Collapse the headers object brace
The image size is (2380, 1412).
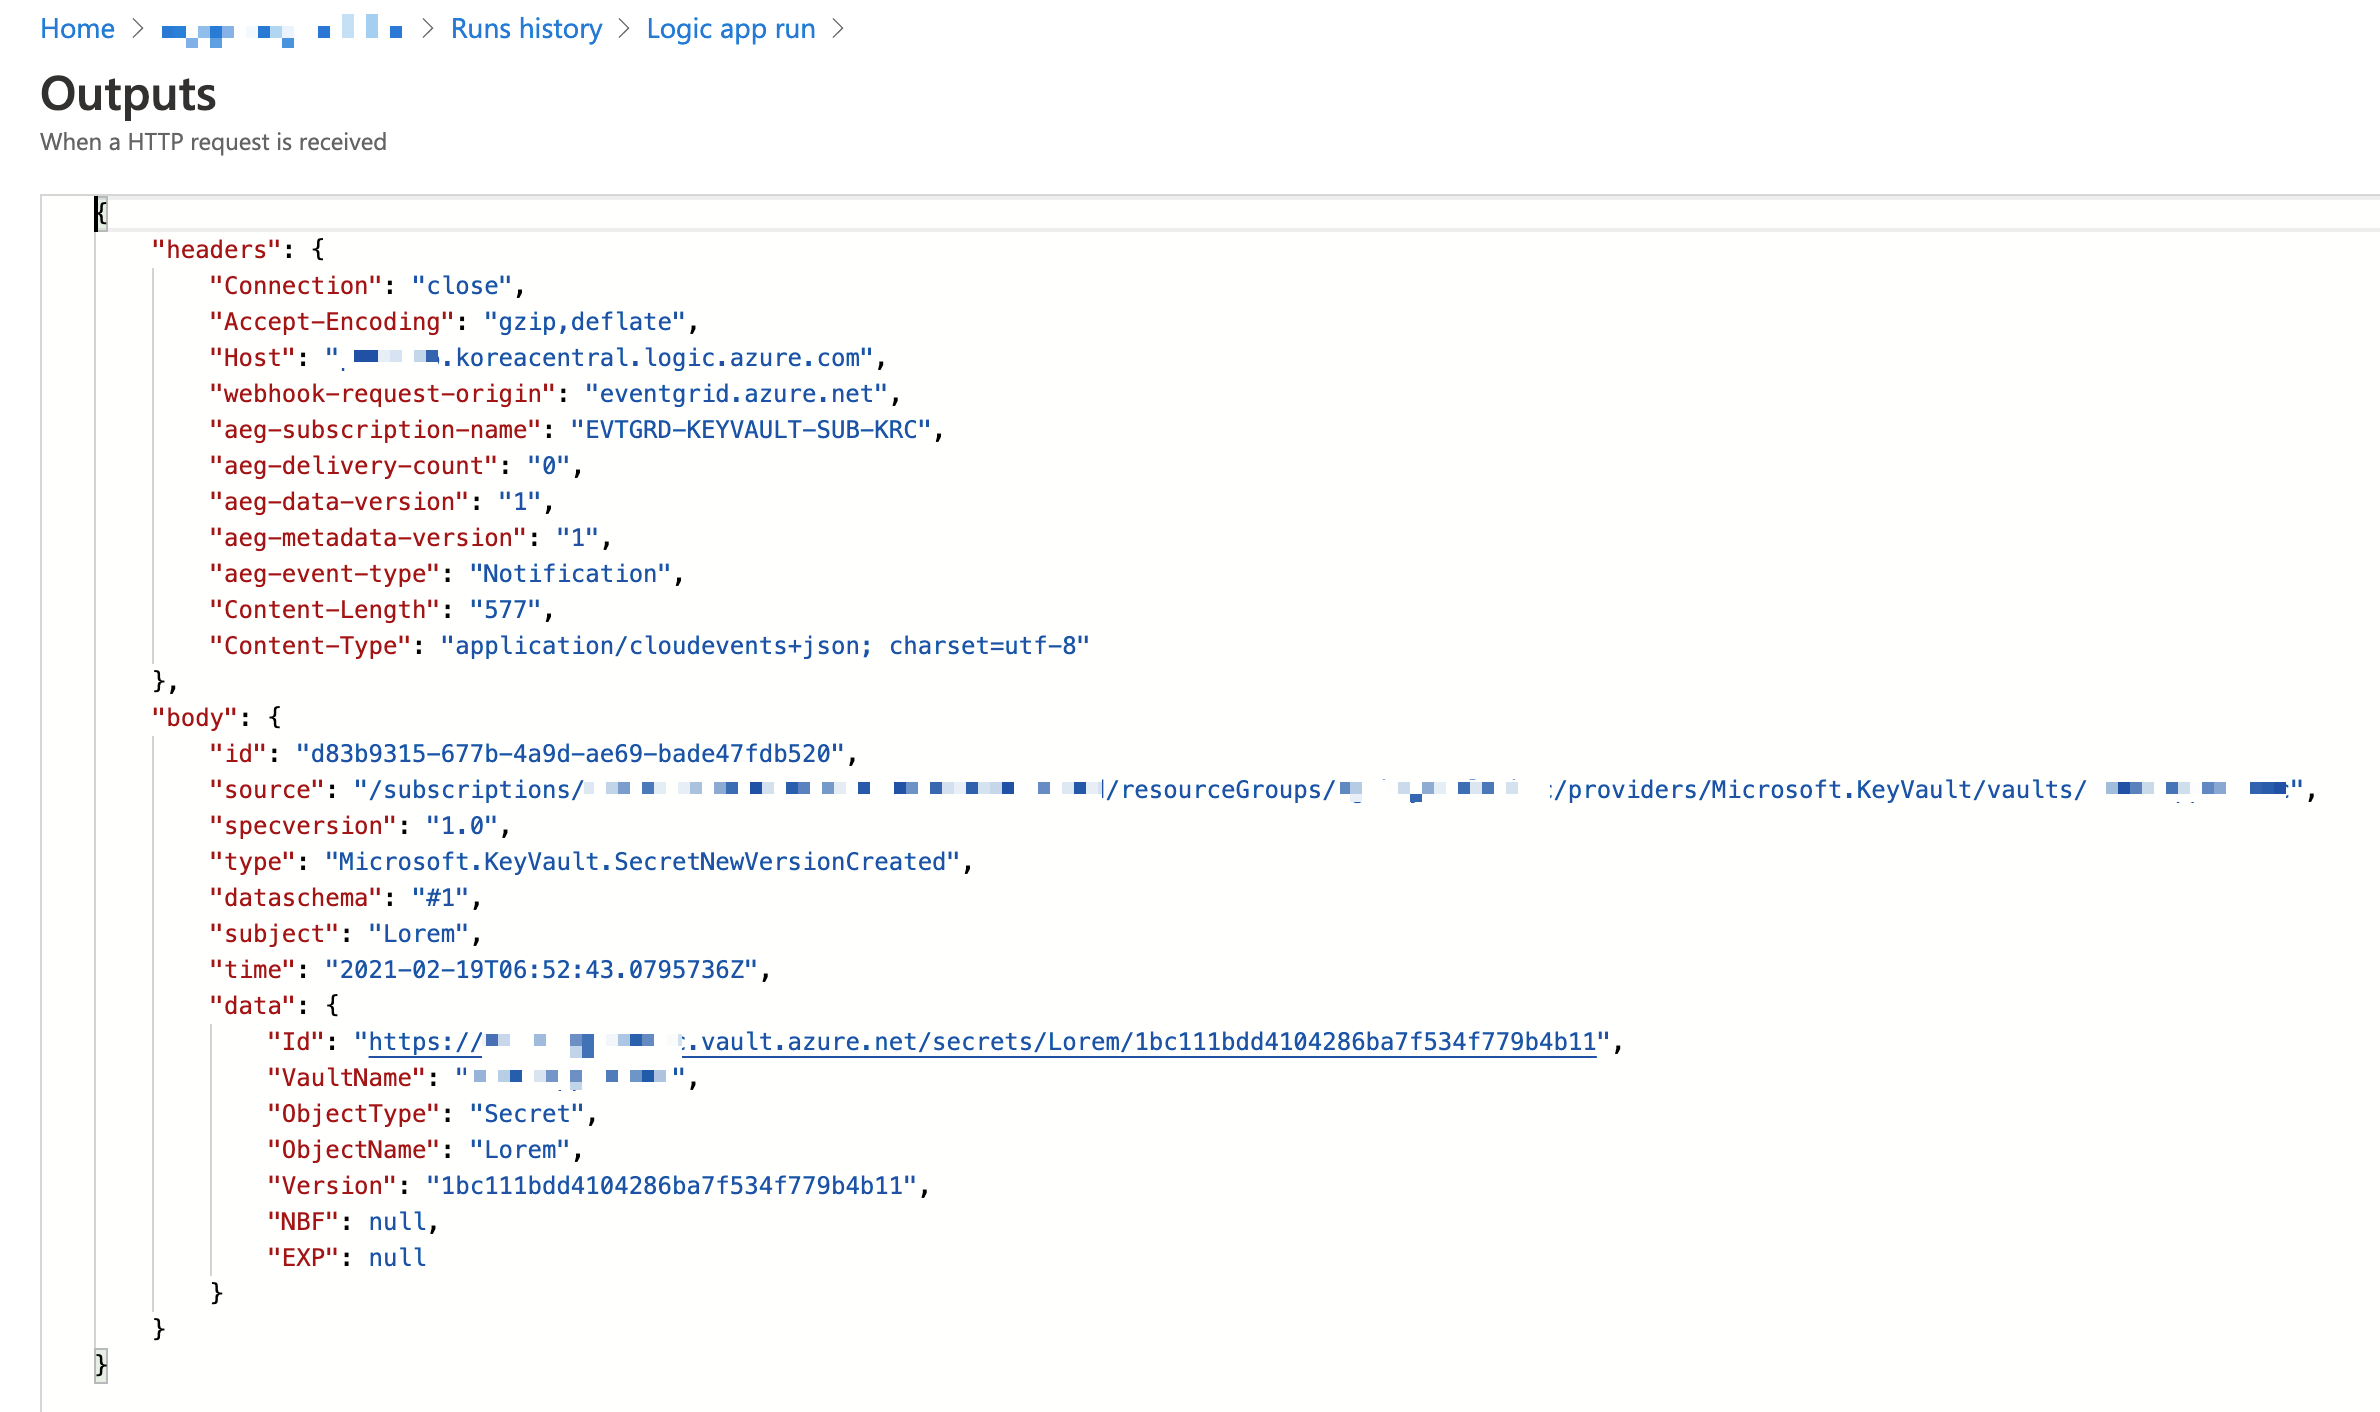[318, 249]
